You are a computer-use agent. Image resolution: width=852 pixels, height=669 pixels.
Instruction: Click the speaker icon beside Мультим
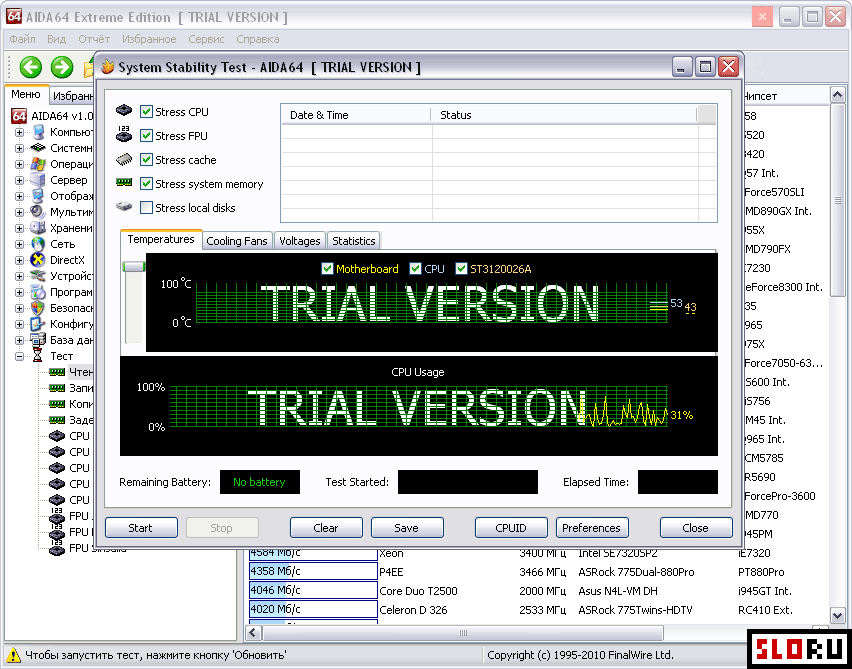38,212
